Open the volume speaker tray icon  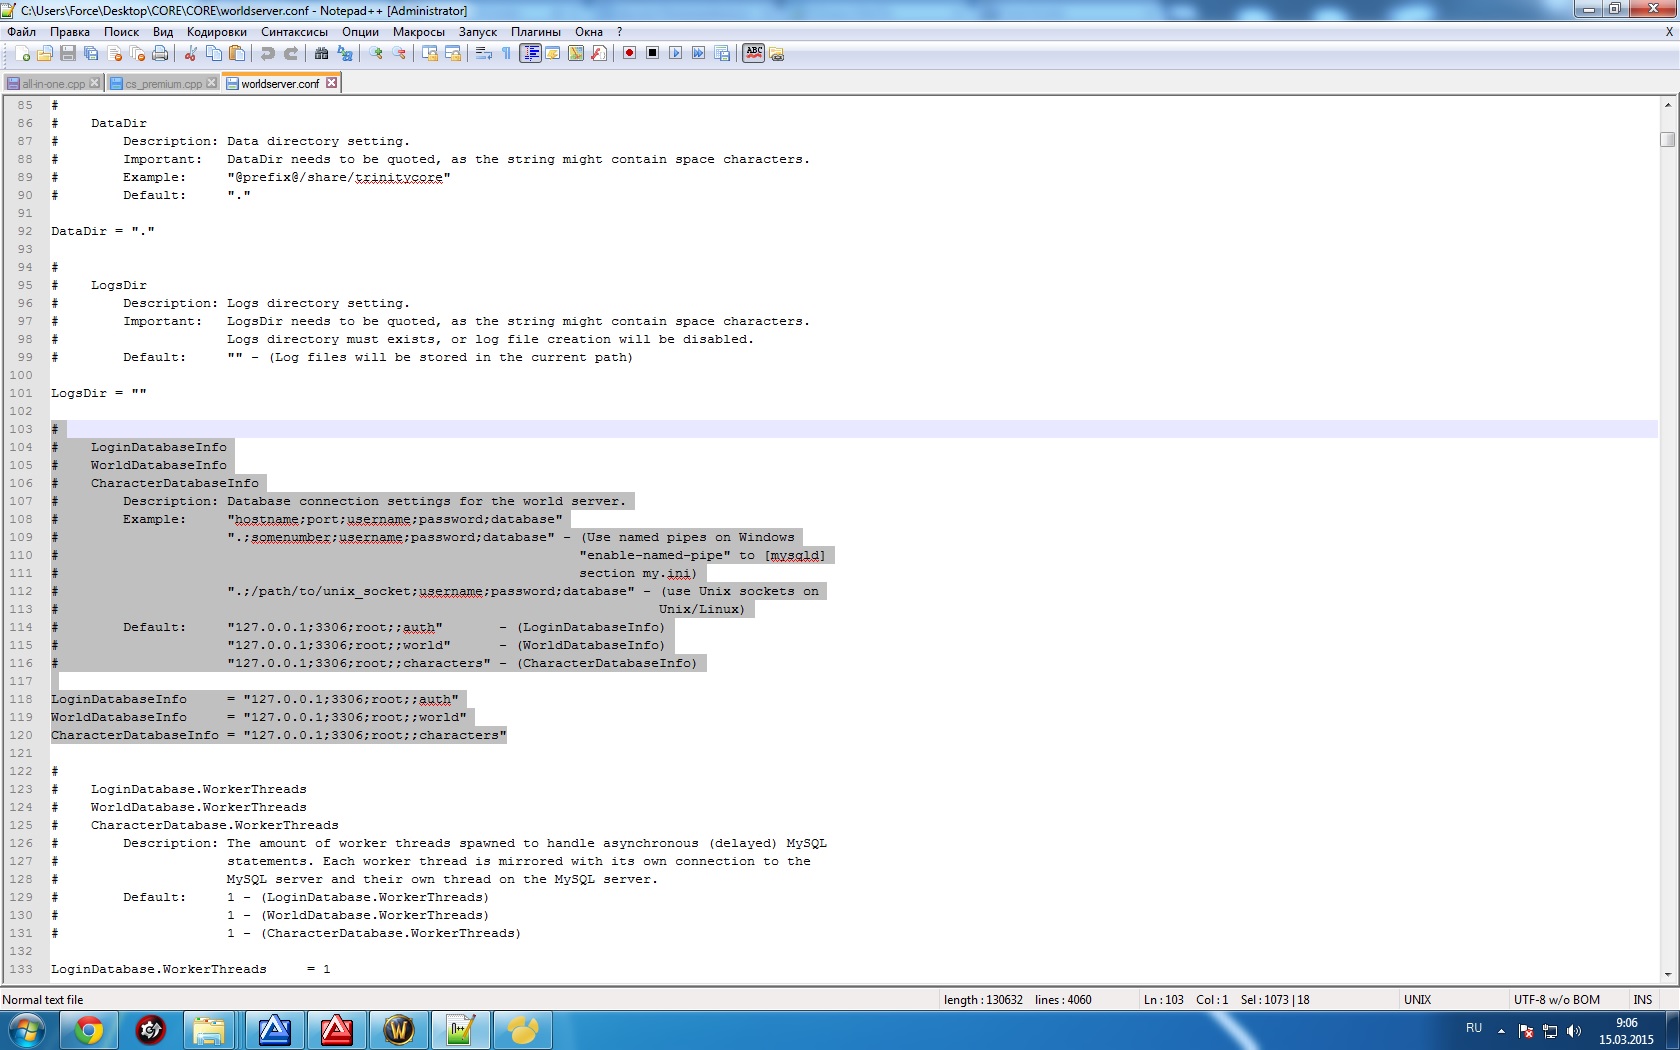click(x=1574, y=1031)
